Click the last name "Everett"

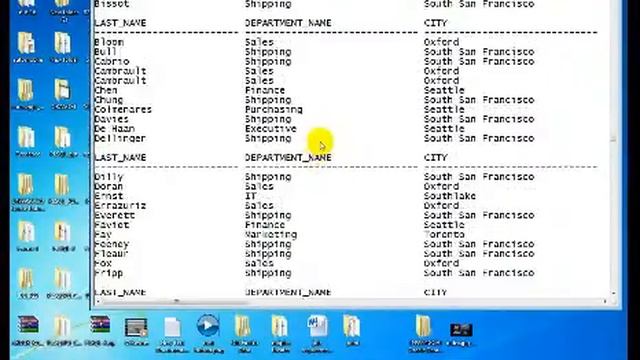pos(114,215)
